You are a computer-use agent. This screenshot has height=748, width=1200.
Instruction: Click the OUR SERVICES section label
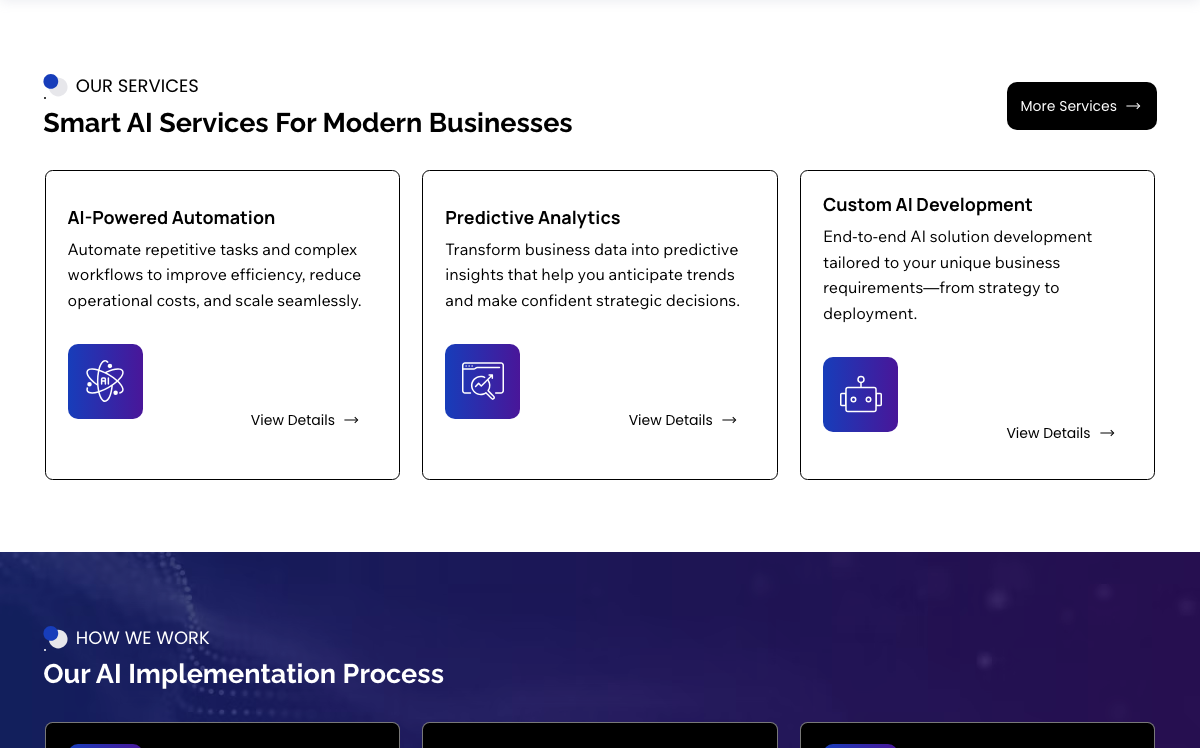137,86
